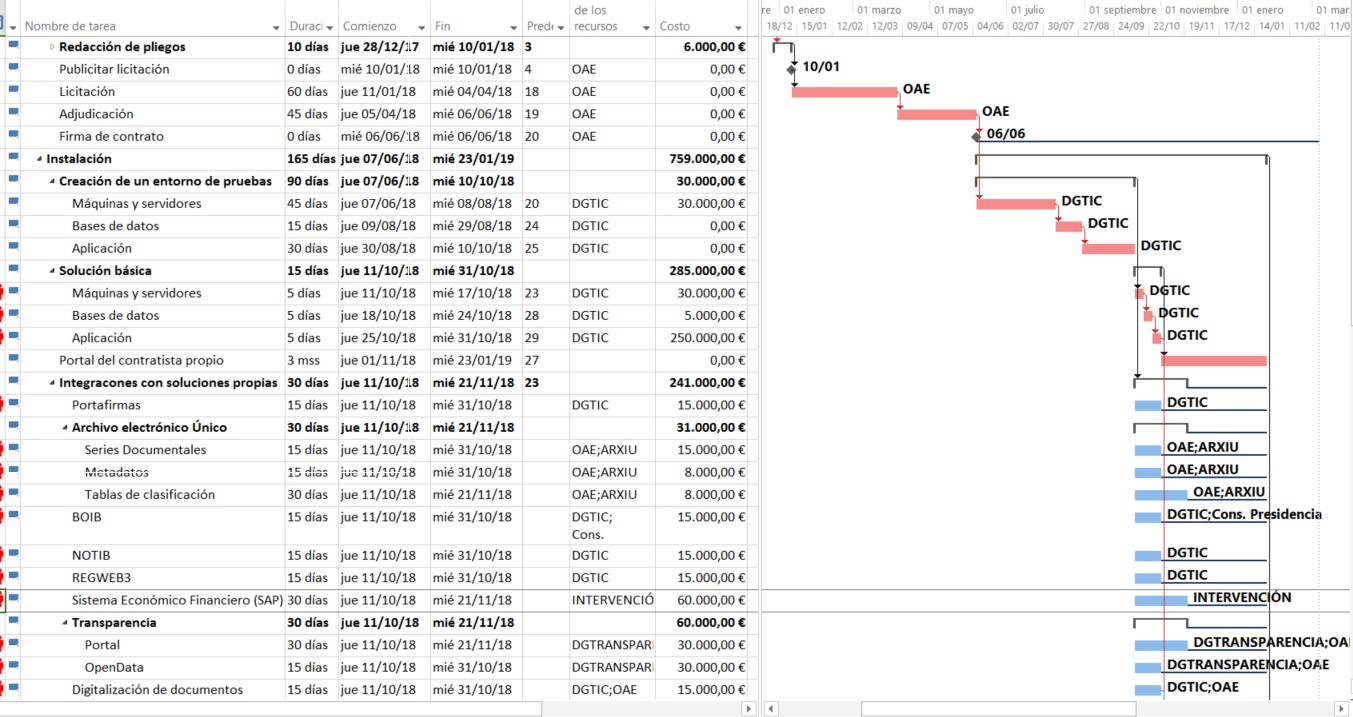The image size is (1353, 717).
Task: Select the 250.000,00 € cost cell
Action: click(x=702, y=338)
